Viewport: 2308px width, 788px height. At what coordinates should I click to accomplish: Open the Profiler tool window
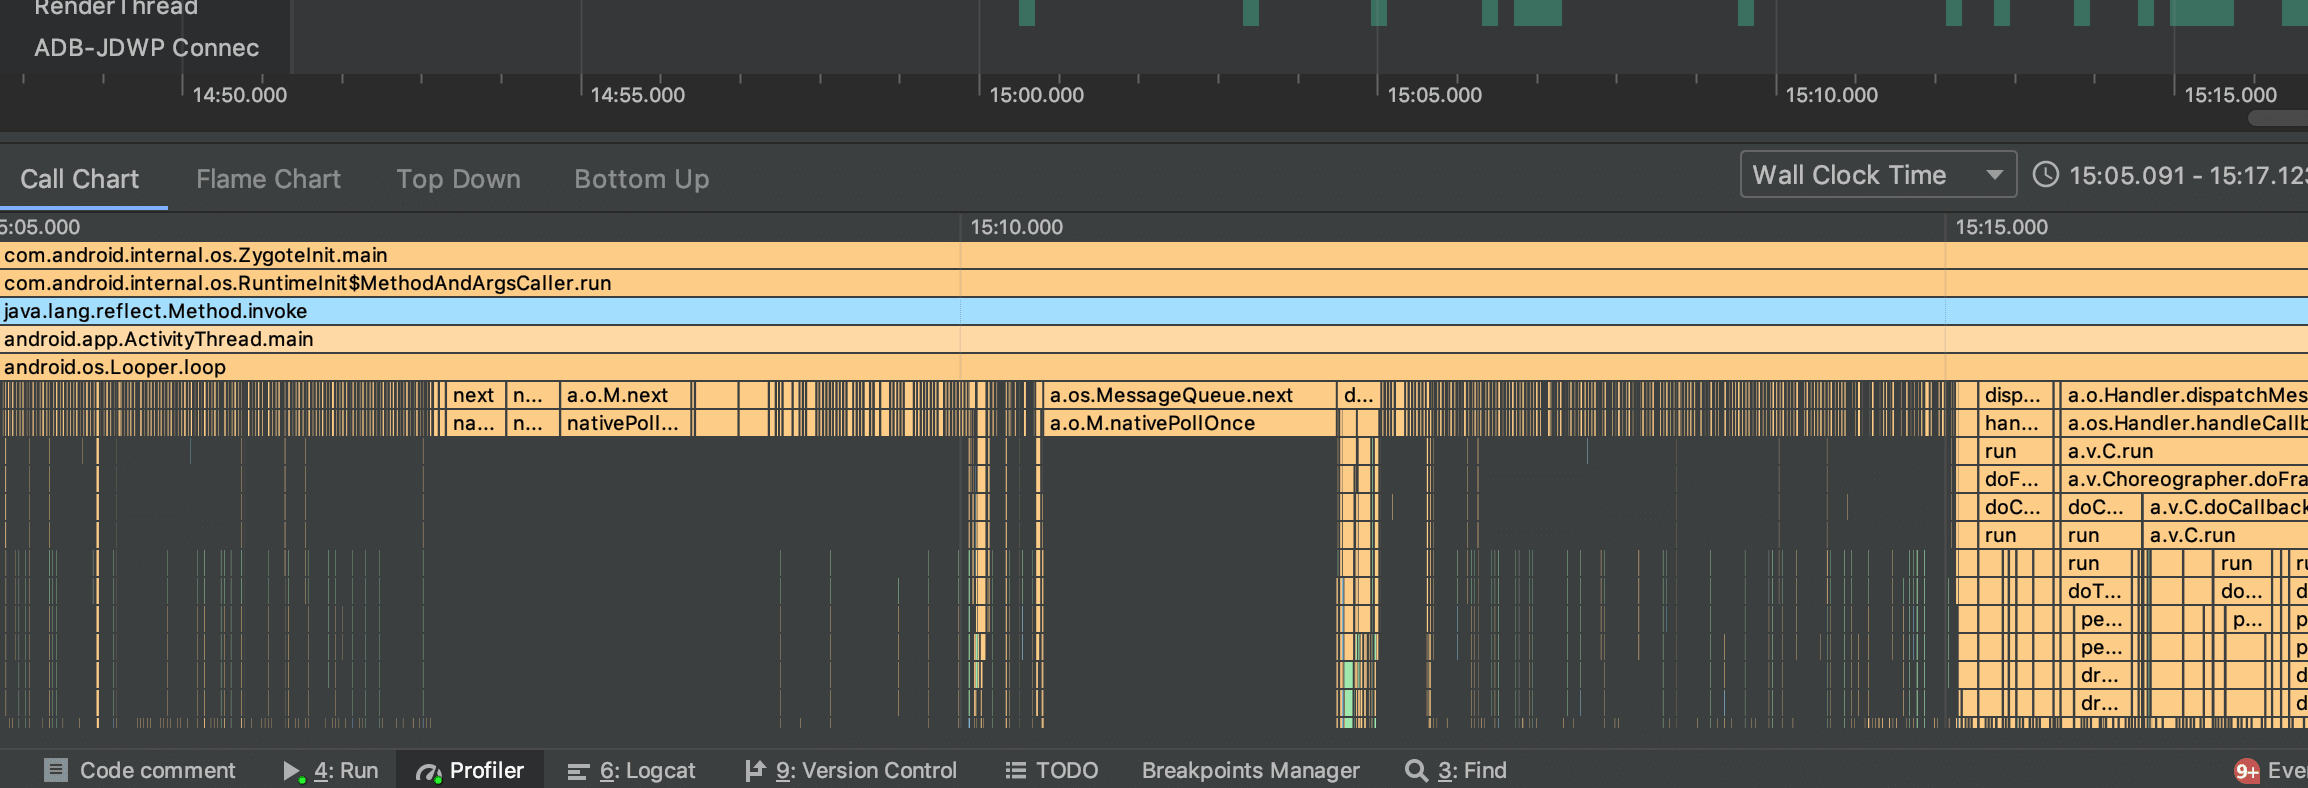tap(471, 770)
